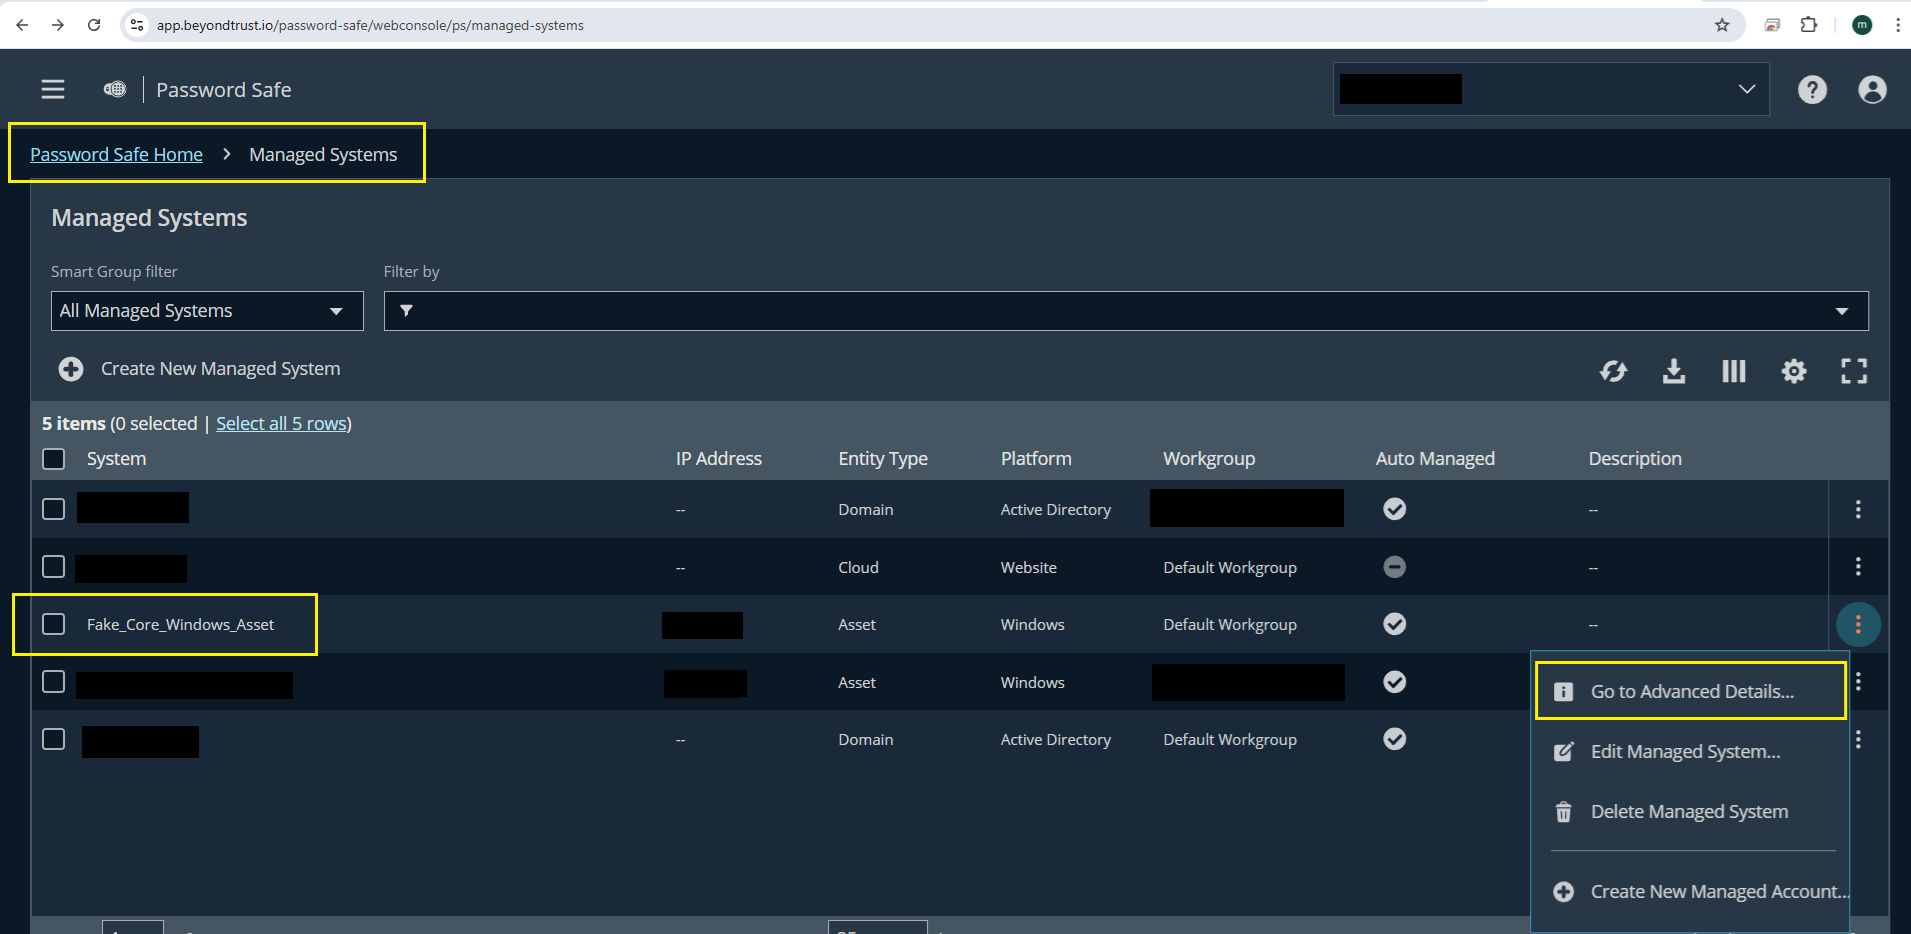Click the download export icon

pos(1673,371)
